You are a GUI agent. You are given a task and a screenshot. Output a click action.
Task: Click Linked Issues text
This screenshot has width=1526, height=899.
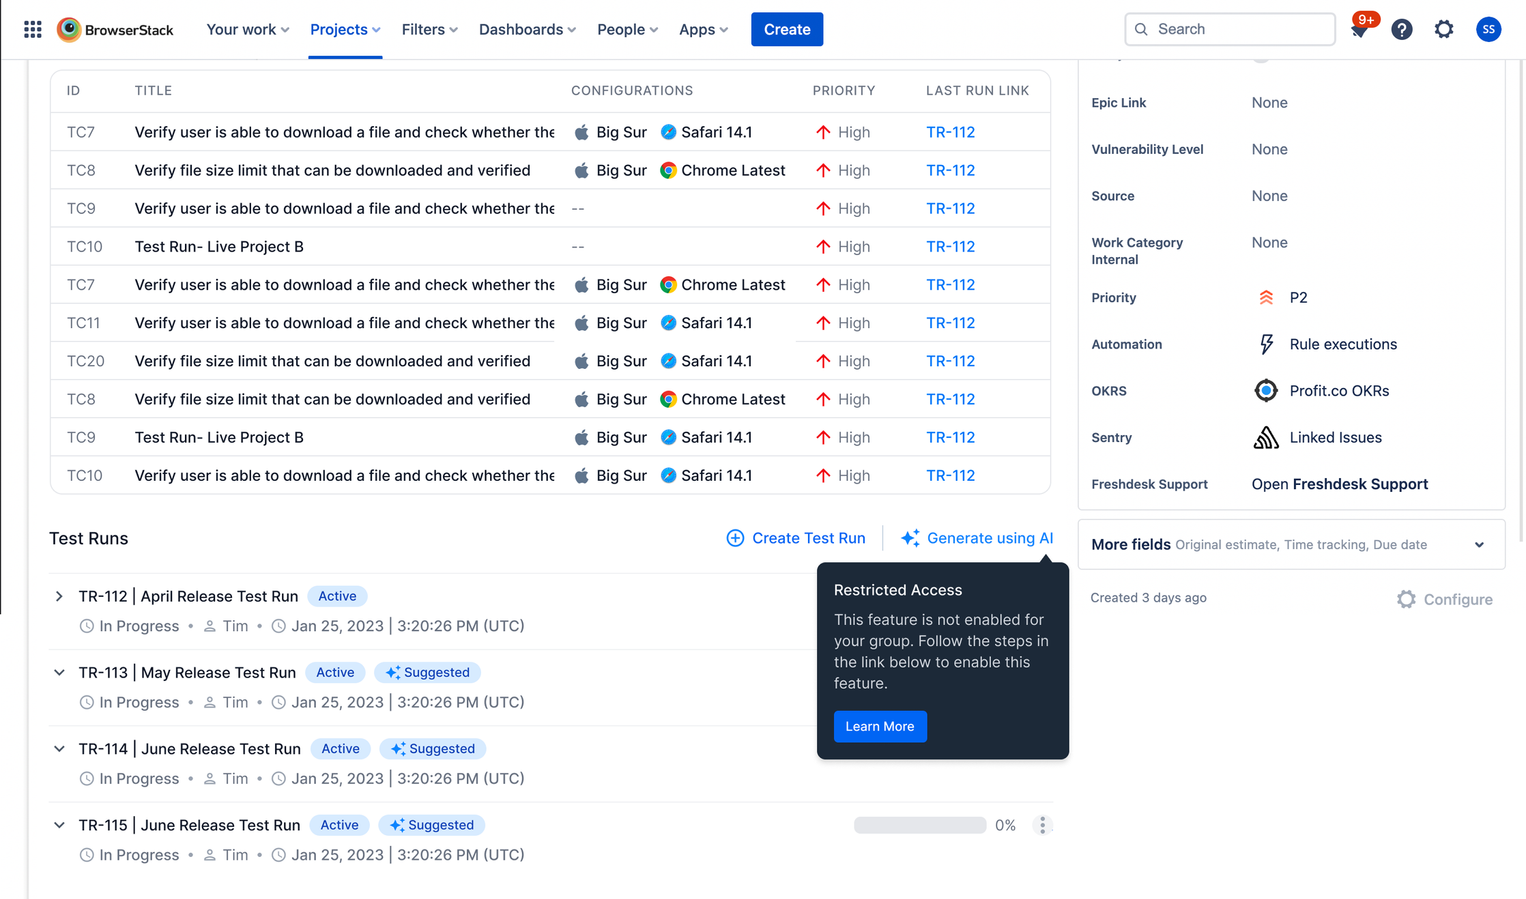[x=1335, y=438]
